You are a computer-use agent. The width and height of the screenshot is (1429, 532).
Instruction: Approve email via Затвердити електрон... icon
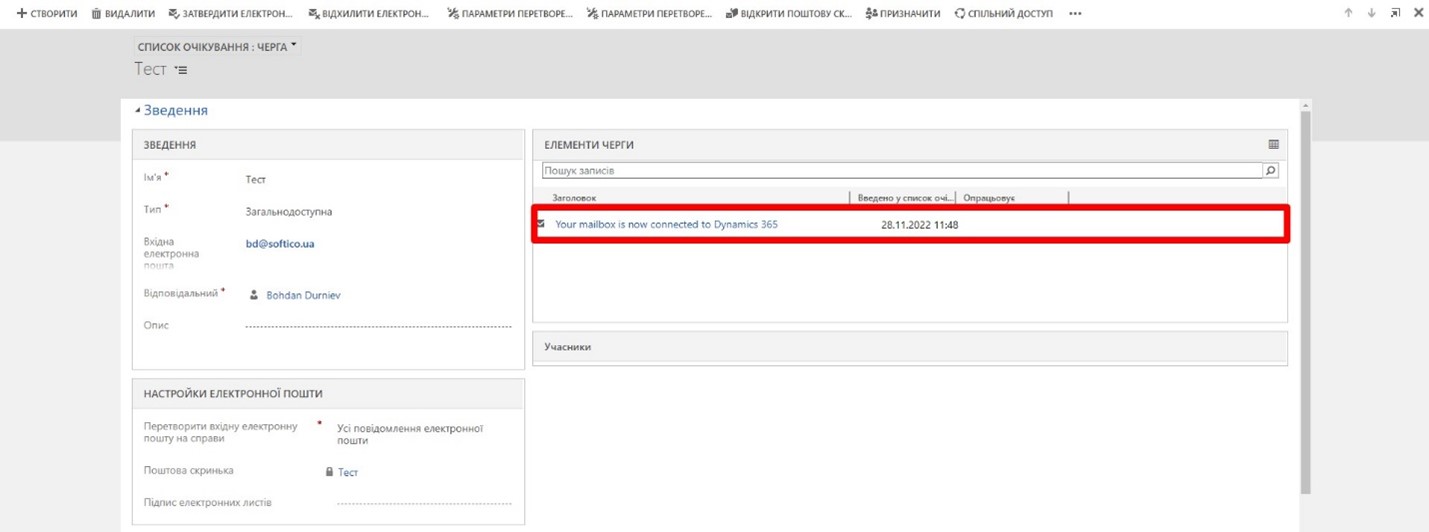(174, 14)
